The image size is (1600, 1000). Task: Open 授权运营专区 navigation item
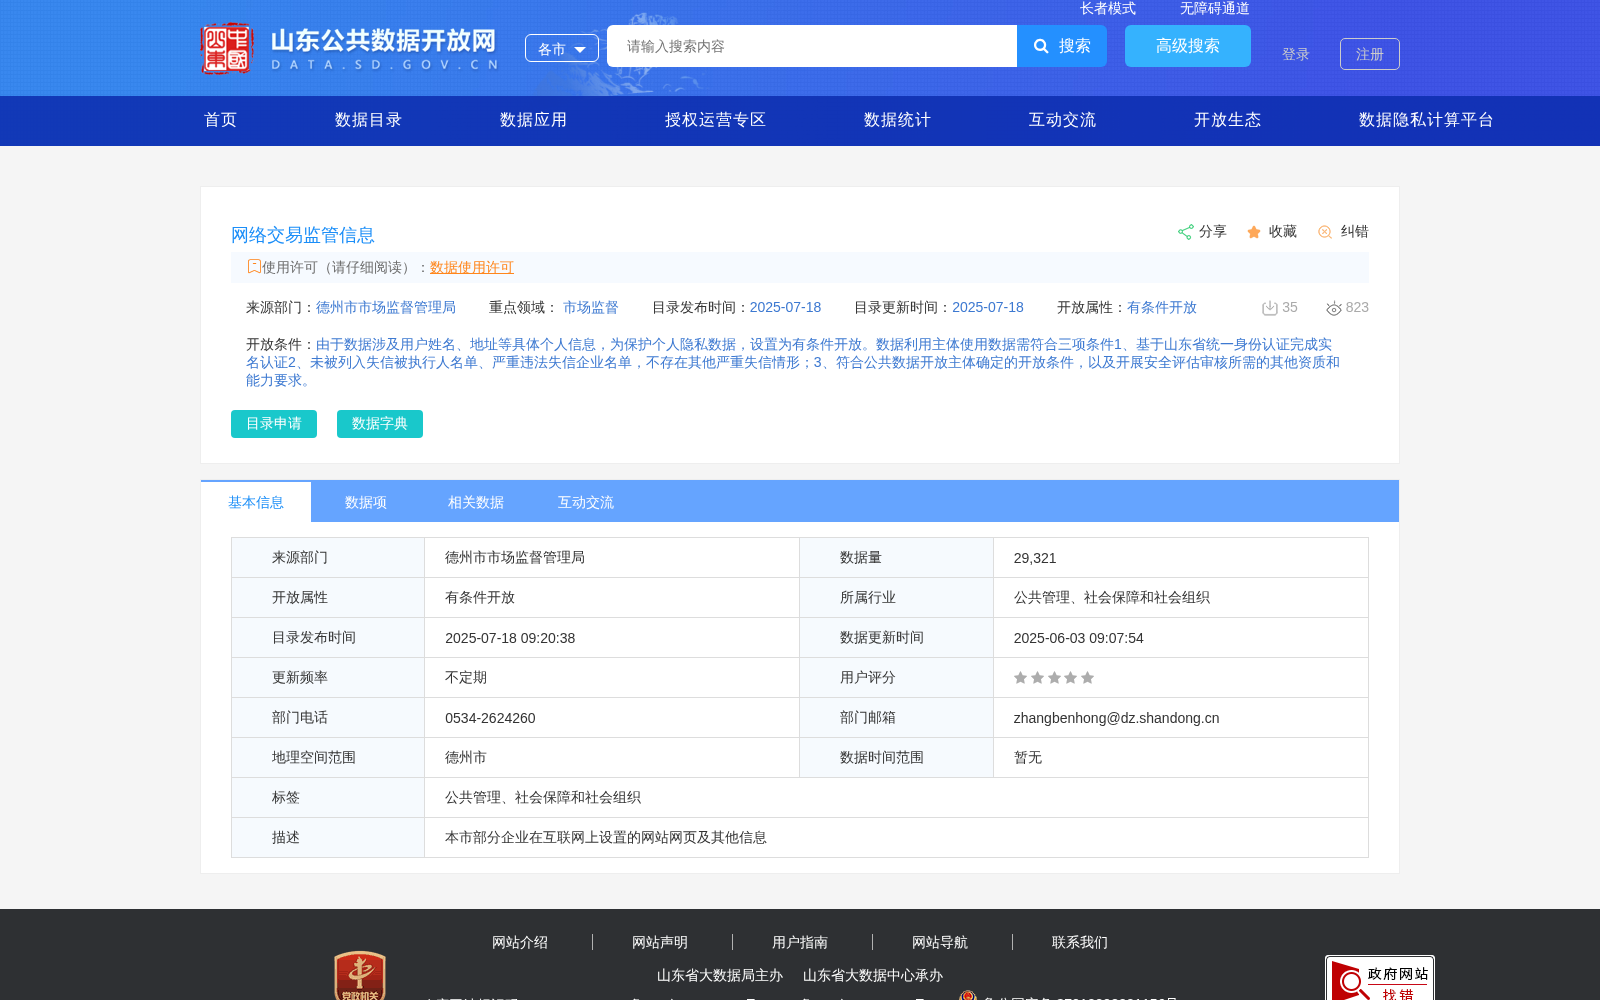715,120
